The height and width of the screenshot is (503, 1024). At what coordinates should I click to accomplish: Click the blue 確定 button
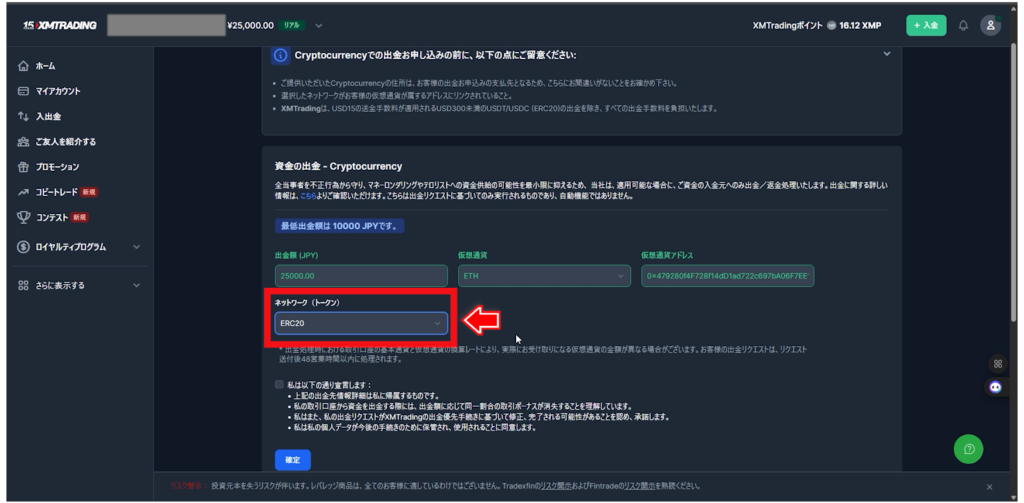[x=292, y=460]
